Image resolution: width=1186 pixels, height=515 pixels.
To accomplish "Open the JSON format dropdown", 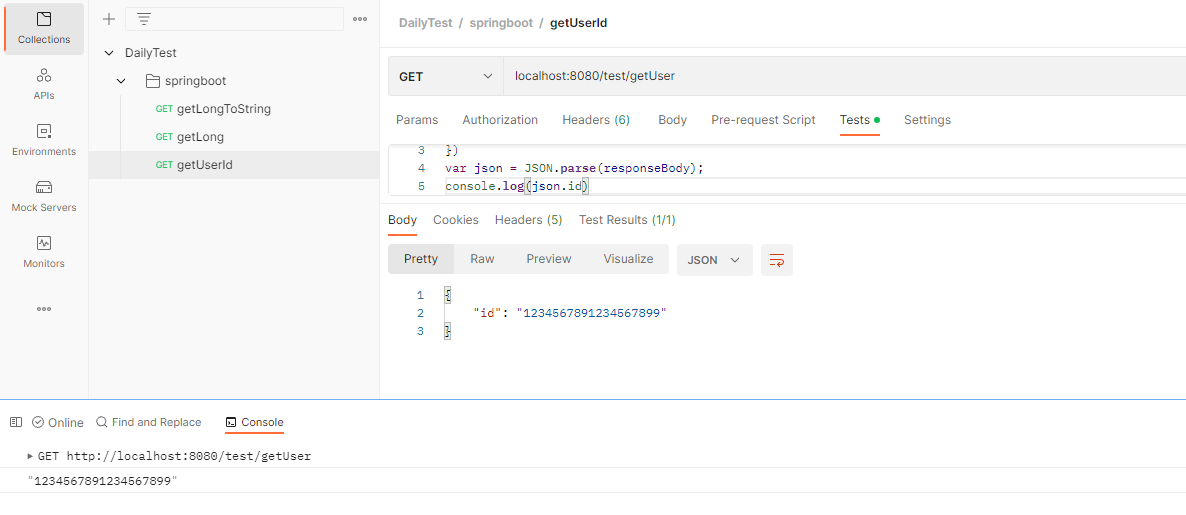I will click(x=714, y=260).
